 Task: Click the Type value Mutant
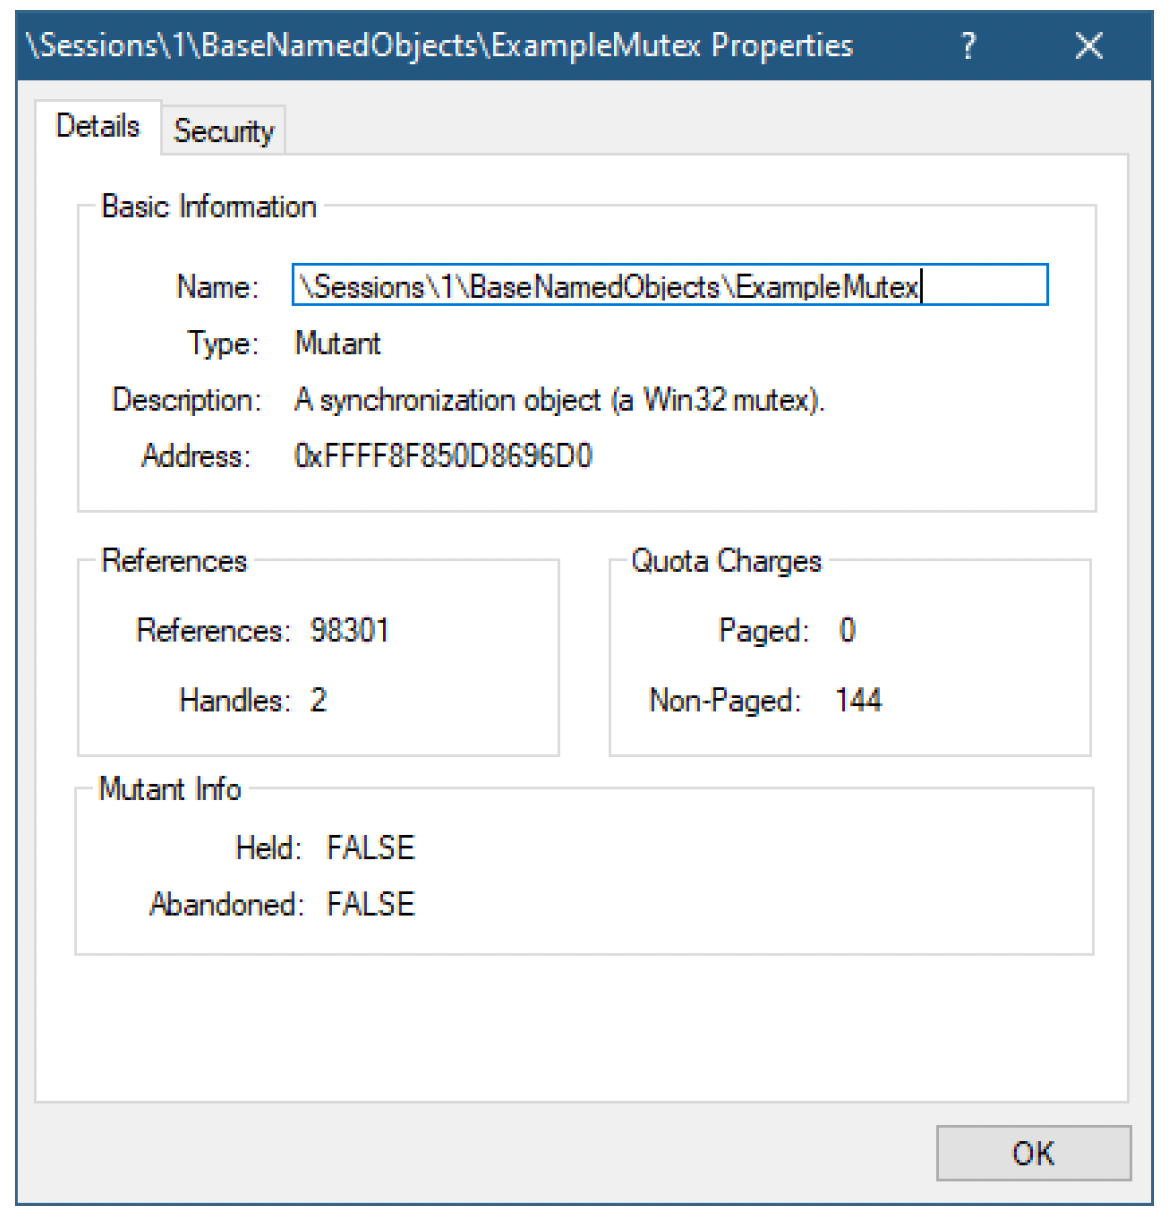point(337,344)
